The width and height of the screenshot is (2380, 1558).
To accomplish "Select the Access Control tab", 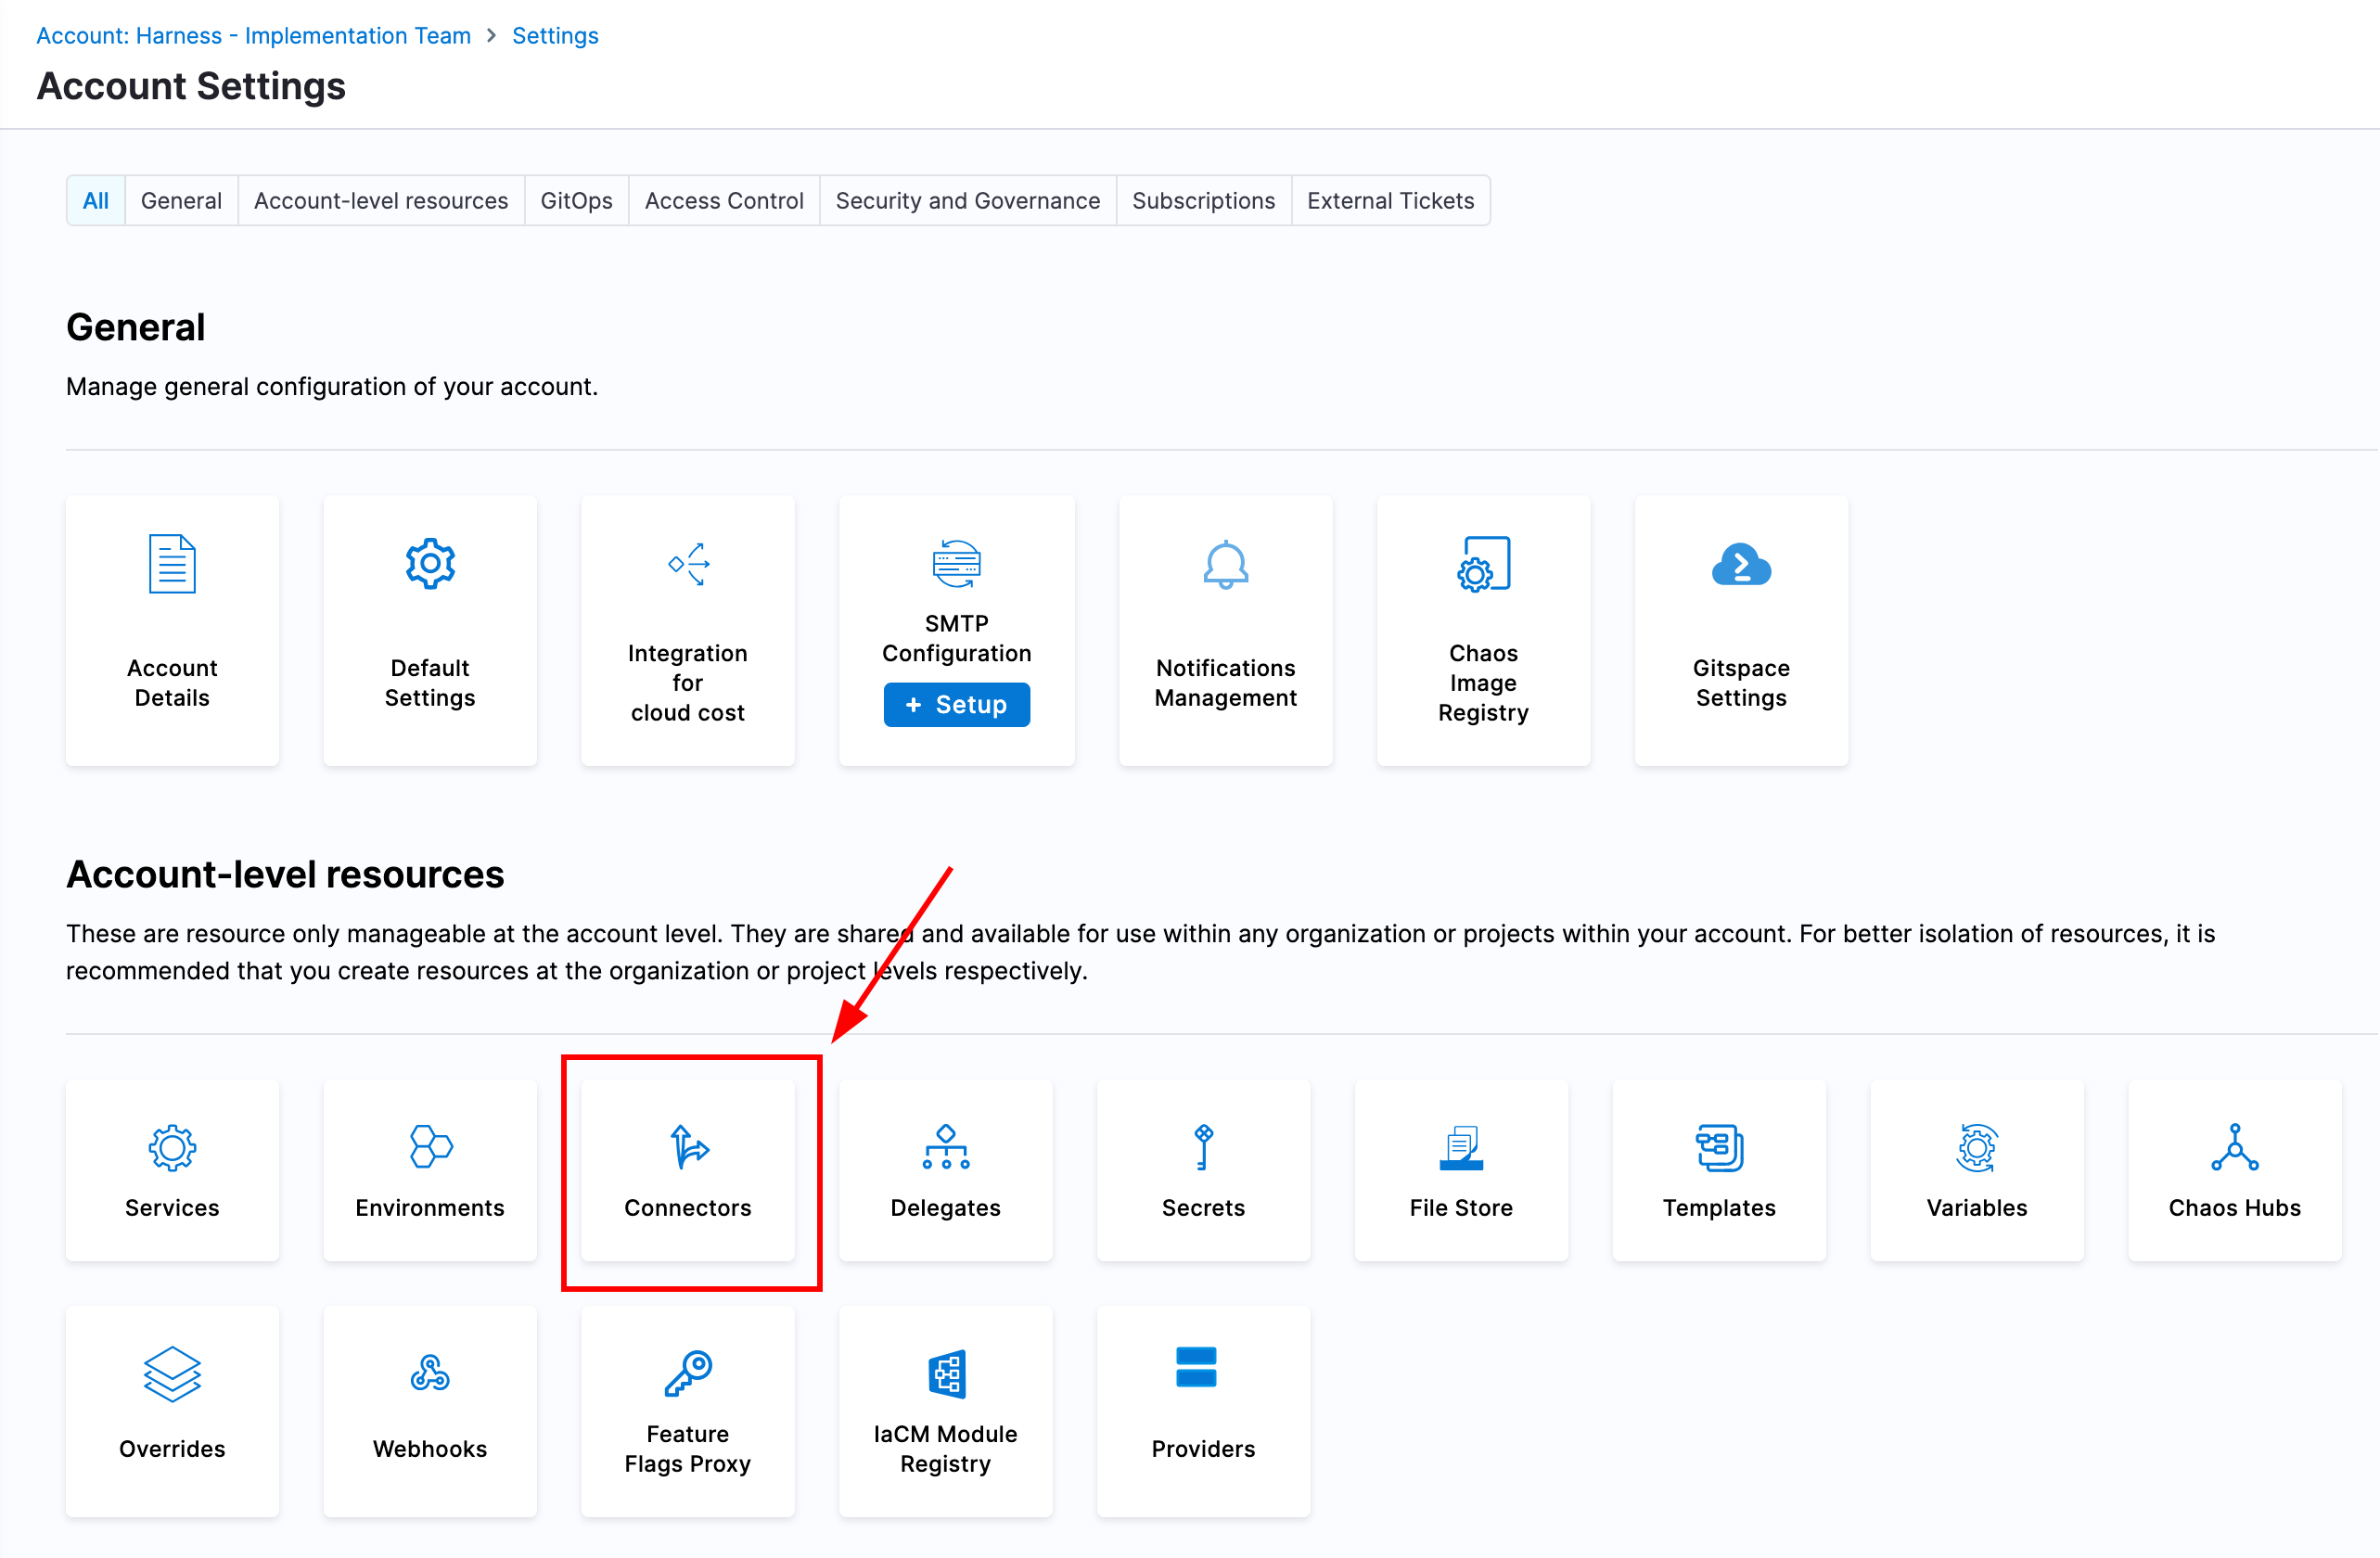I will [x=723, y=201].
